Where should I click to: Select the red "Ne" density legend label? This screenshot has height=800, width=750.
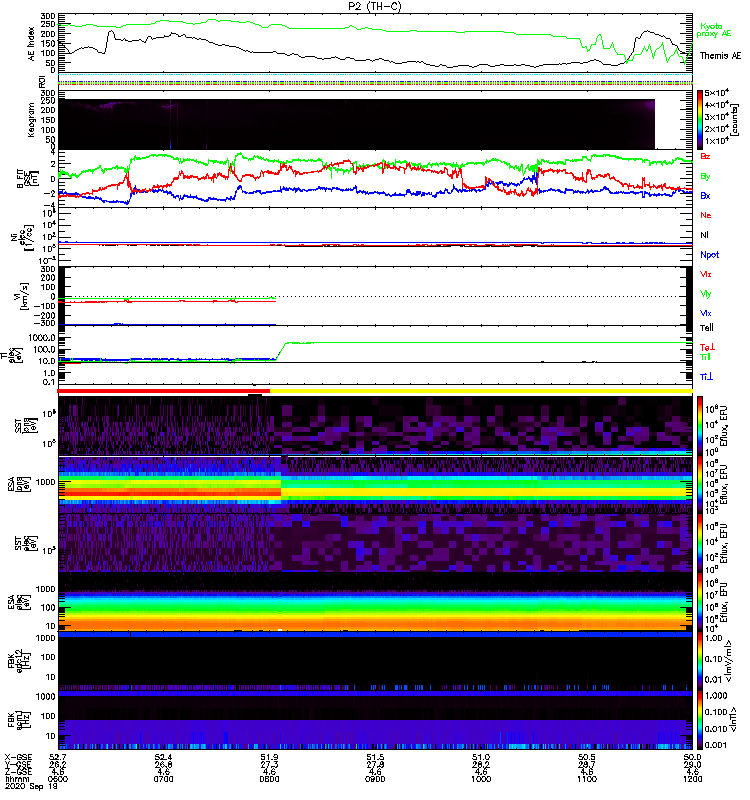tap(706, 215)
